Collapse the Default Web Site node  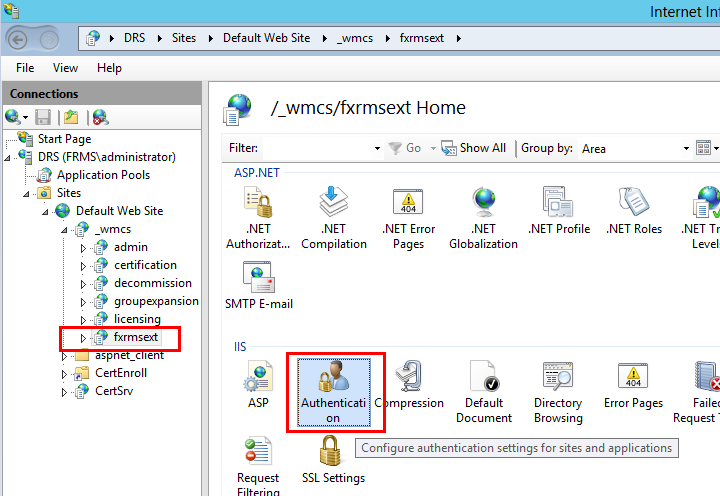(48, 211)
